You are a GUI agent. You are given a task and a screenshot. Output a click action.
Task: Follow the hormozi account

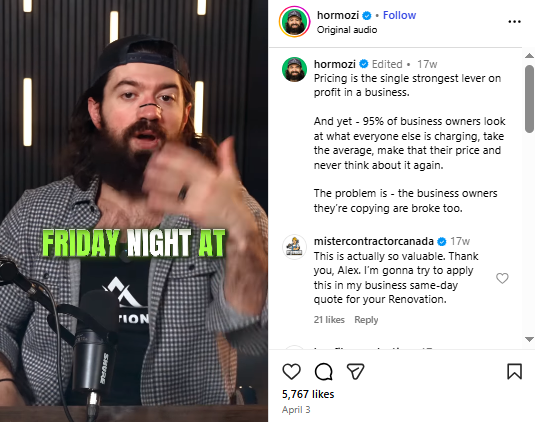click(x=399, y=15)
